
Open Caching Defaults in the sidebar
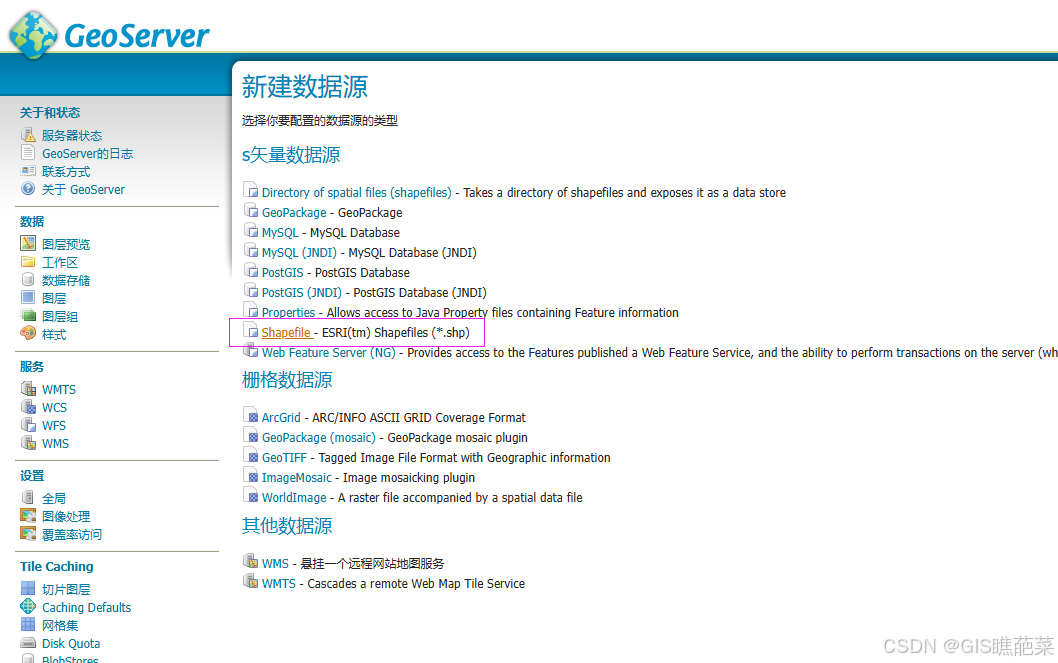pyautogui.click(x=86, y=607)
